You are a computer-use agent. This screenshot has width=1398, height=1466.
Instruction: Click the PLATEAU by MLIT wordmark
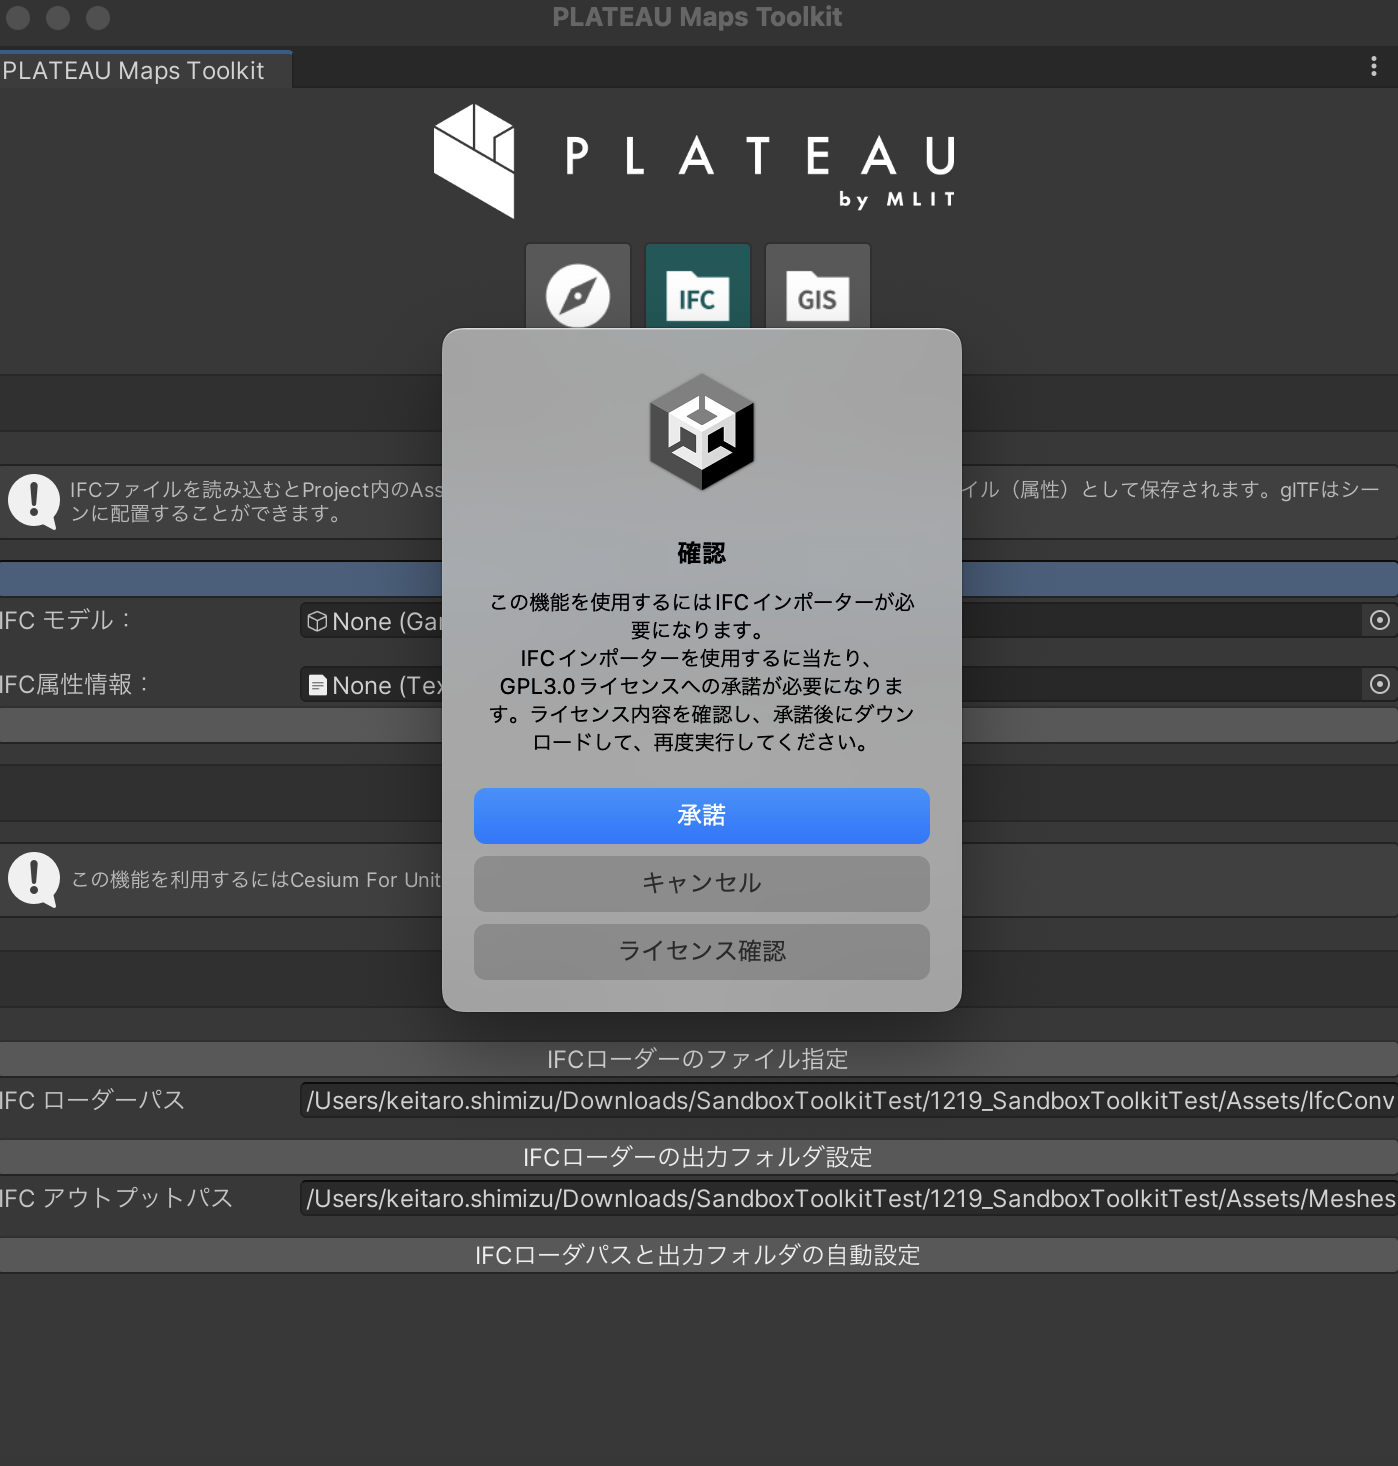tap(761, 171)
